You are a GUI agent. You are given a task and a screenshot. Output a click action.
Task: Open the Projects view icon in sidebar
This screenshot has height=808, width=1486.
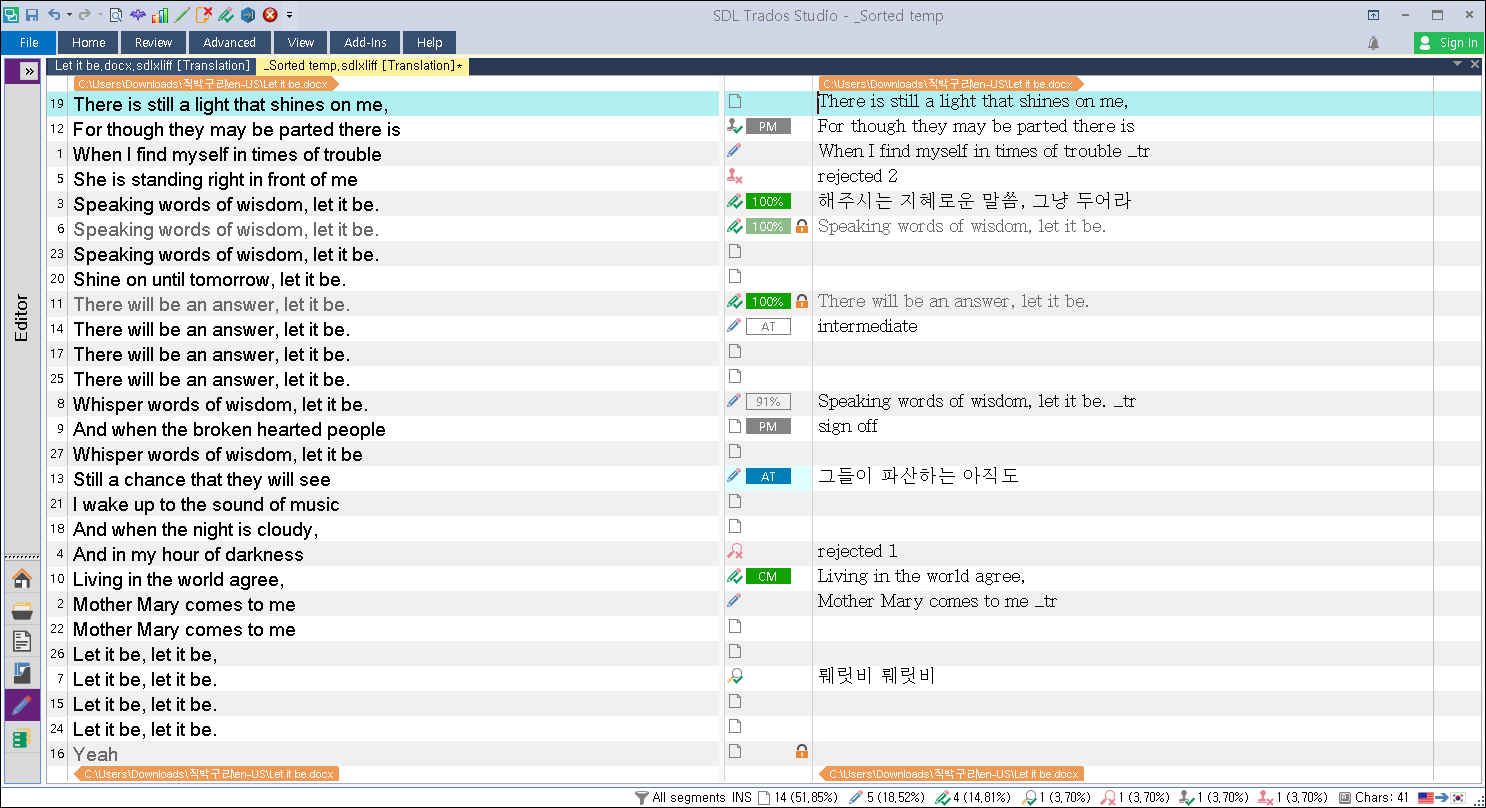pos(22,610)
